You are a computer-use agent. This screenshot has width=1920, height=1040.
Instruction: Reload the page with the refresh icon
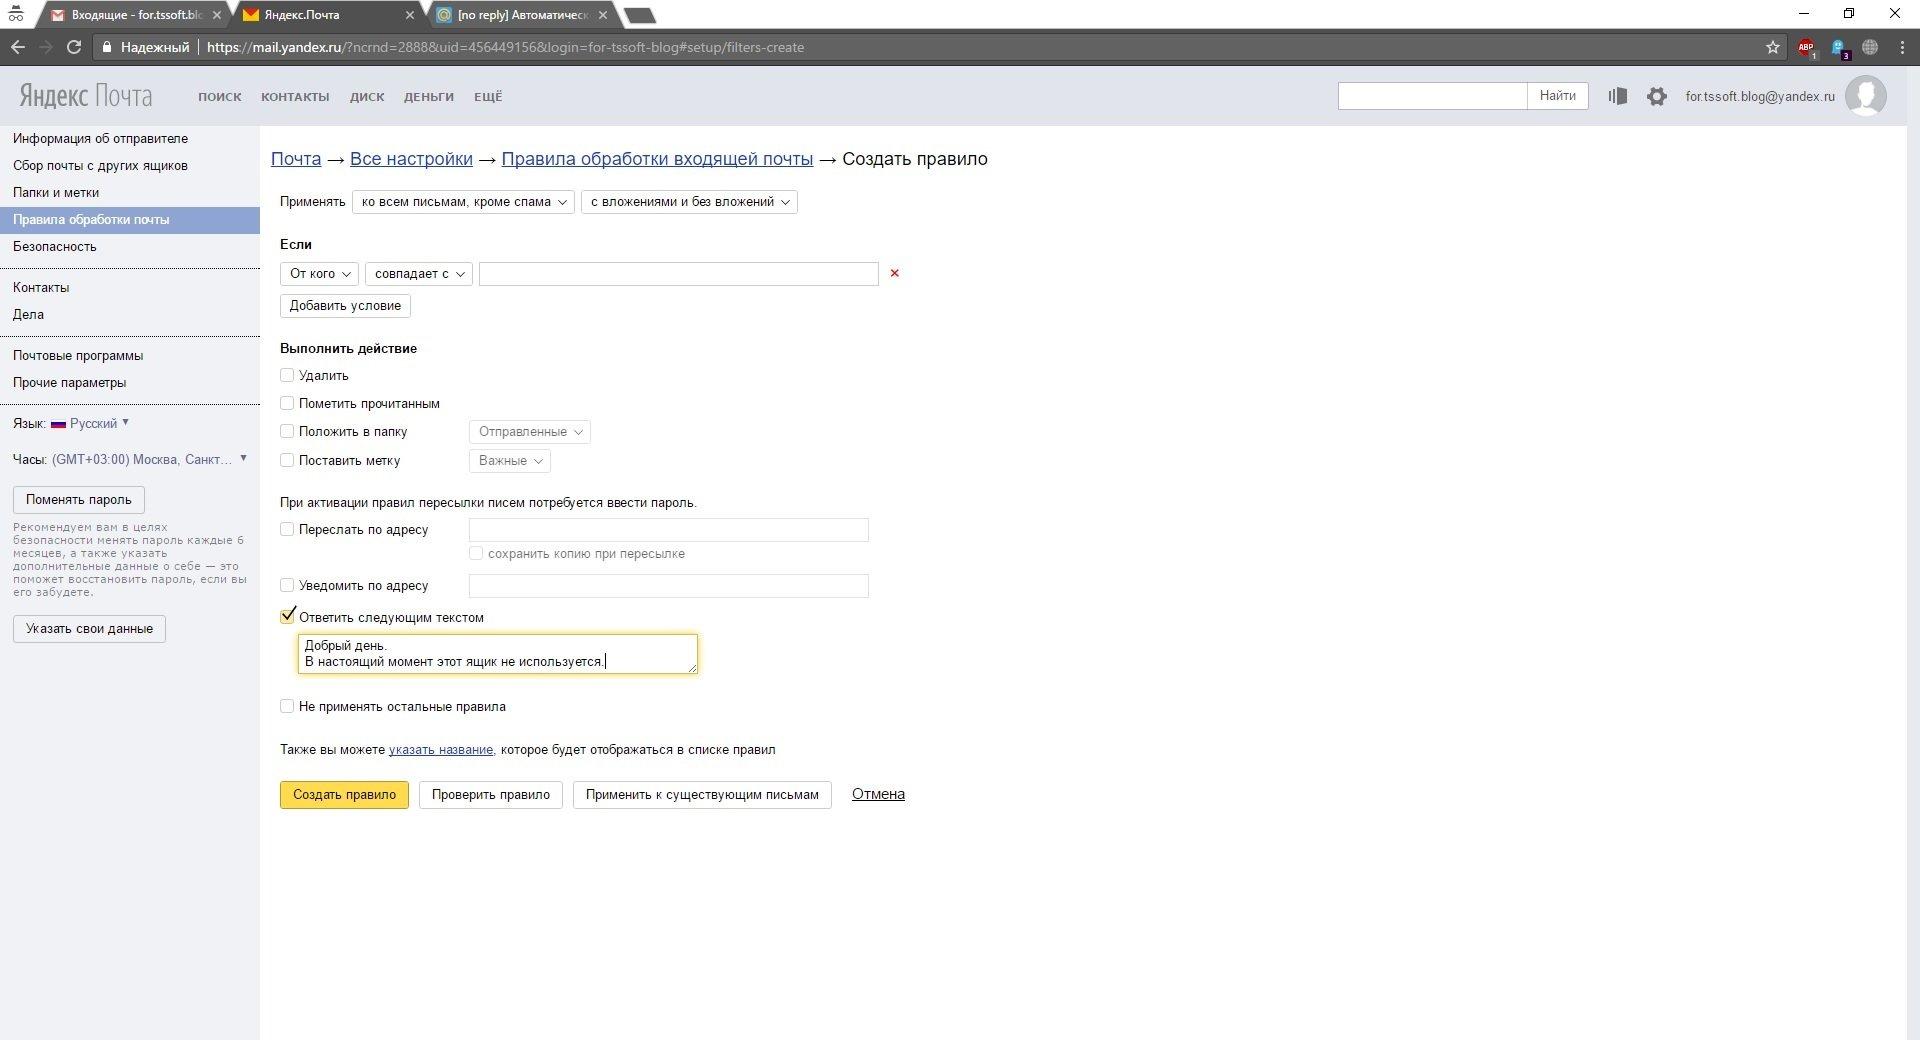tap(73, 47)
